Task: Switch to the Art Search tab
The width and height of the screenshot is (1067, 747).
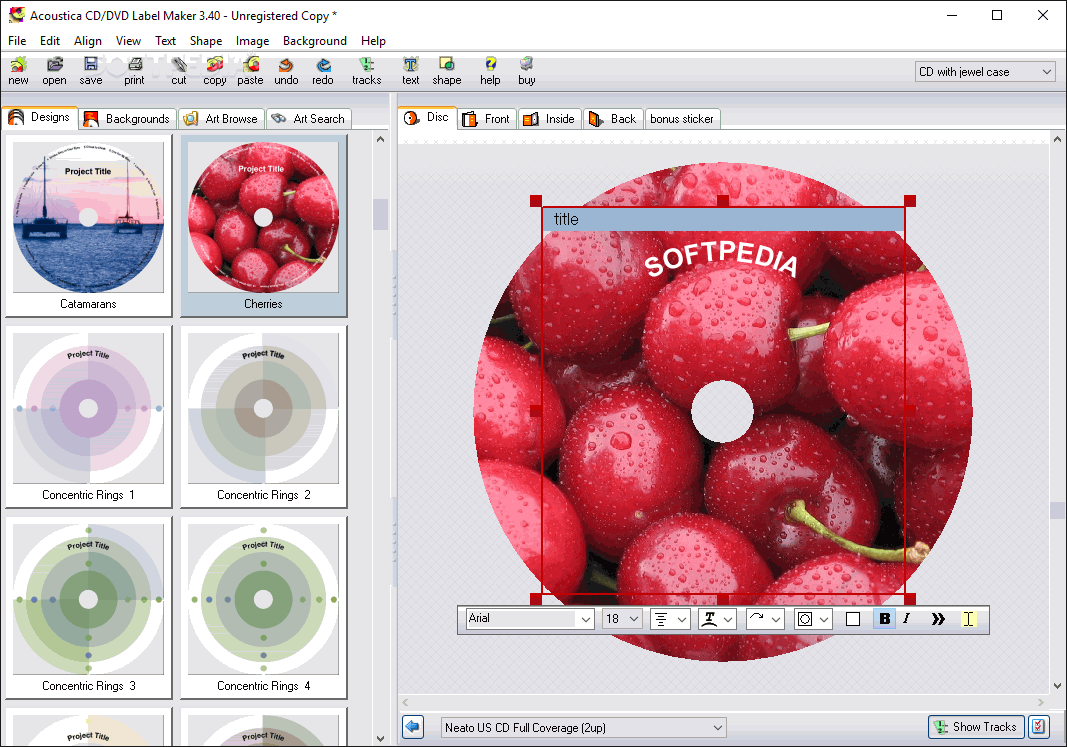Action: pos(308,118)
